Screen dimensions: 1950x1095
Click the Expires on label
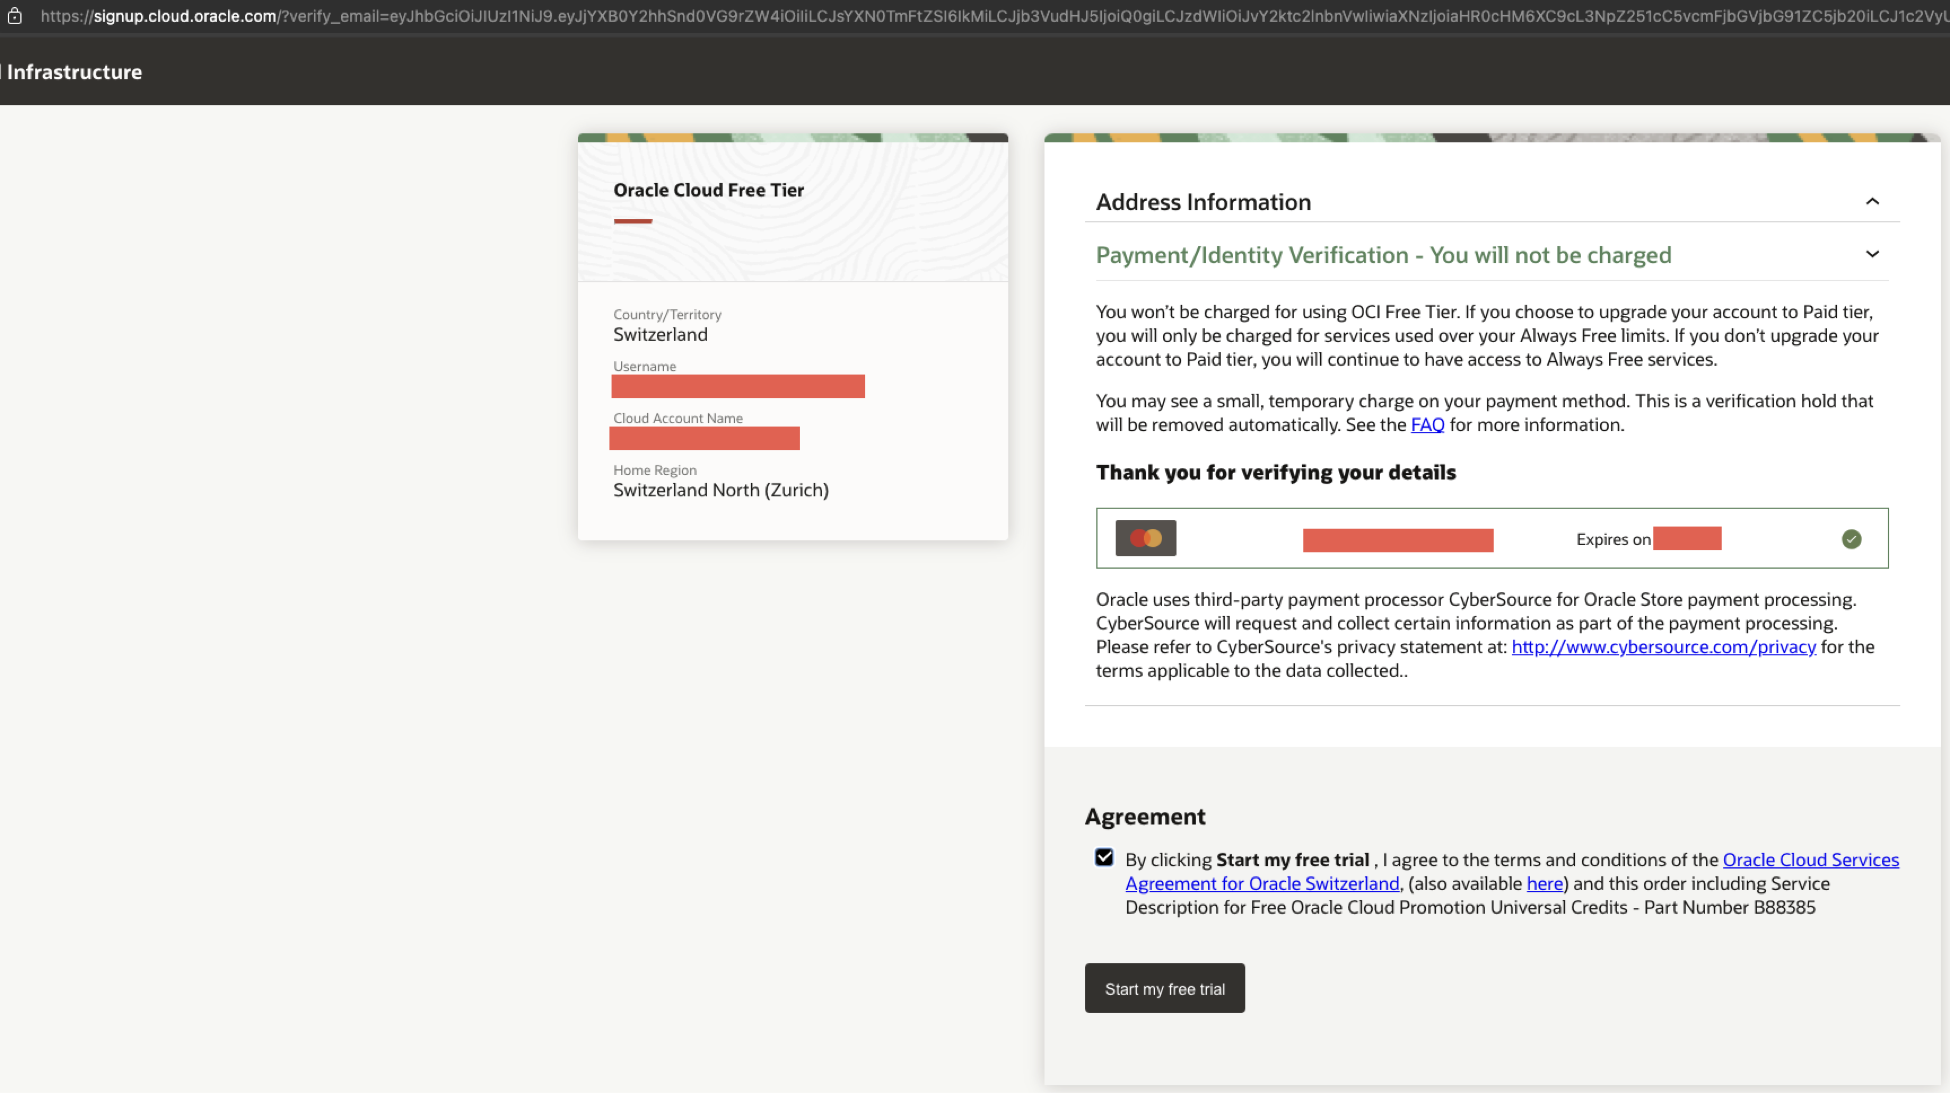tap(1613, 539)
